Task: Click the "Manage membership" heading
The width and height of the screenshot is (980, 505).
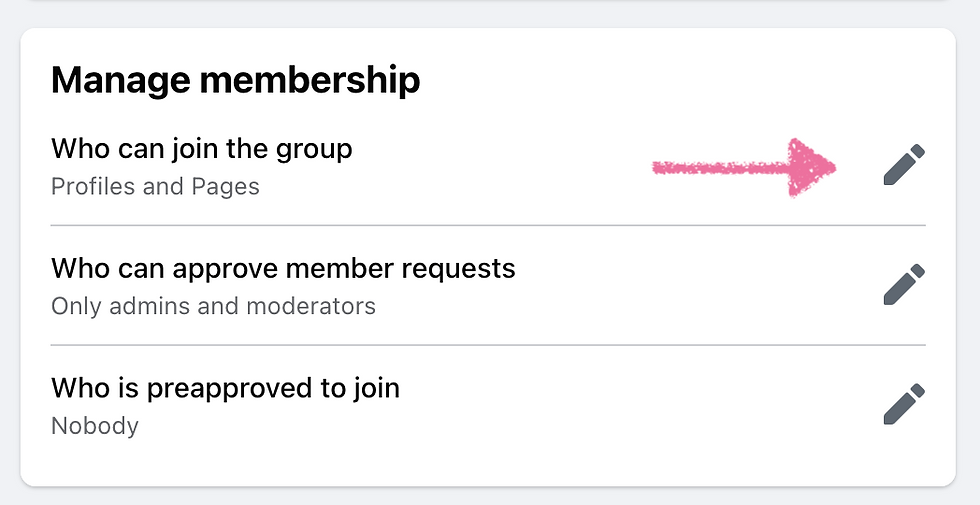Action: pos(236,81)
